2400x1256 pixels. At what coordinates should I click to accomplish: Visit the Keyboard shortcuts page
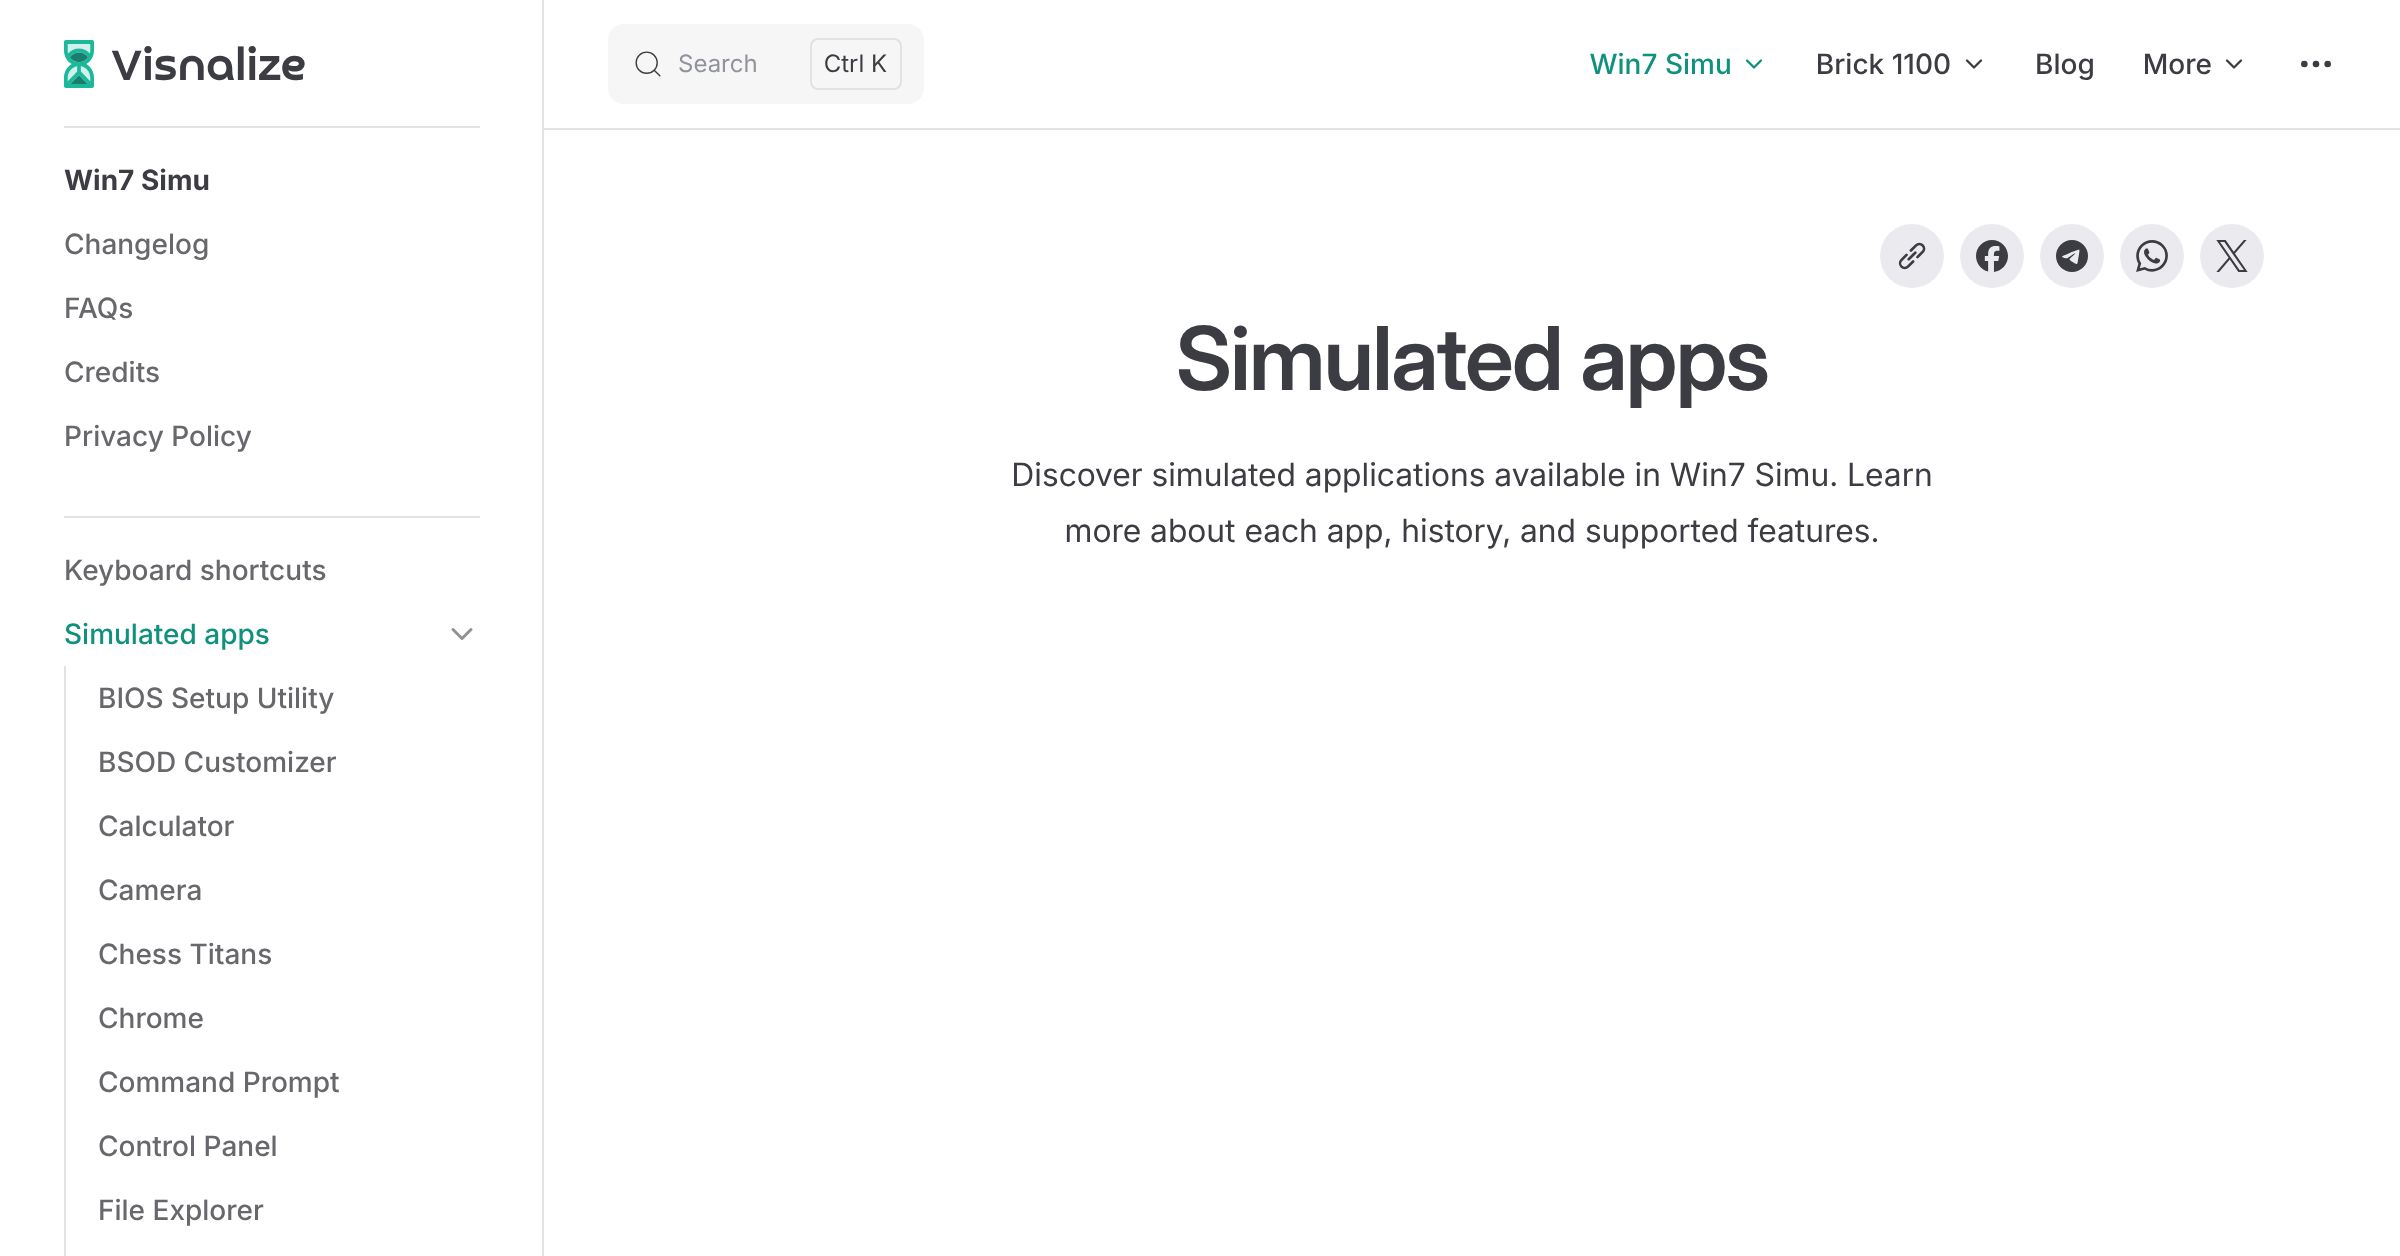pos(194,569)
